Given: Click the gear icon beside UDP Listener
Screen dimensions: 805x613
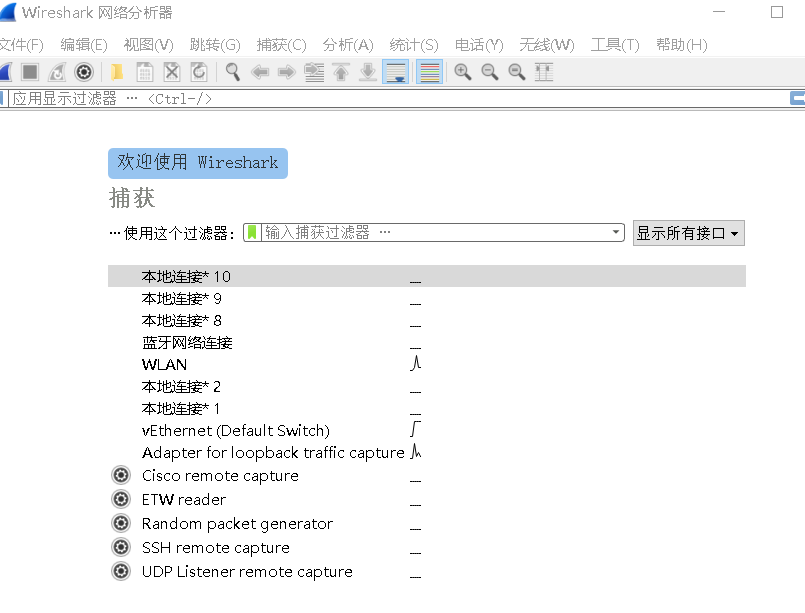Looking at the screenshot, I should [x=121, y=571].
